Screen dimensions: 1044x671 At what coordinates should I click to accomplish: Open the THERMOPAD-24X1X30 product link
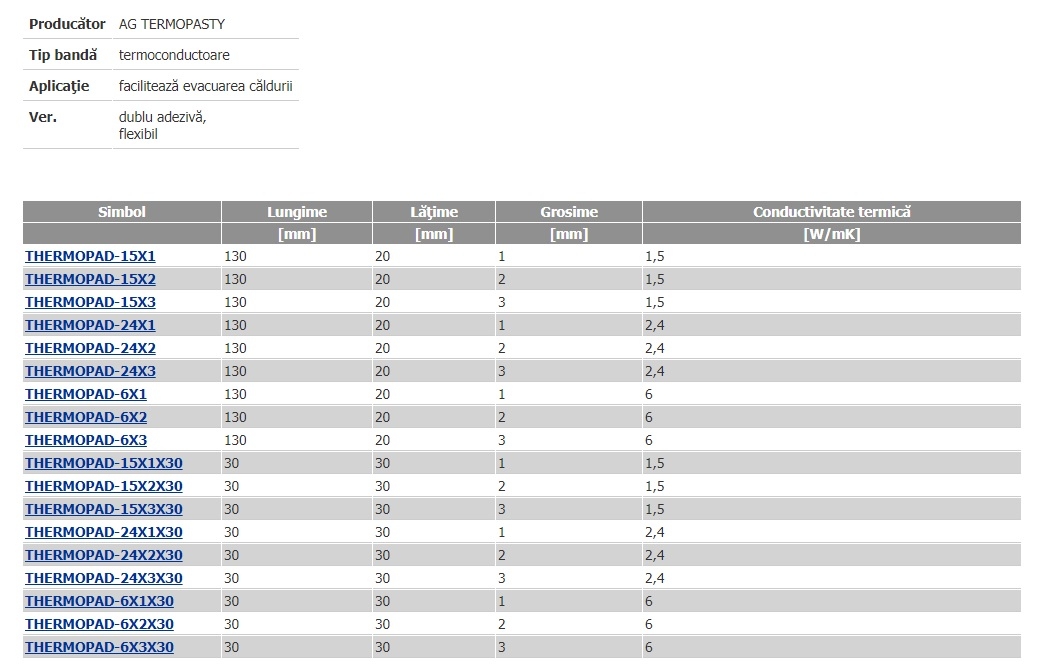[104, 532]
